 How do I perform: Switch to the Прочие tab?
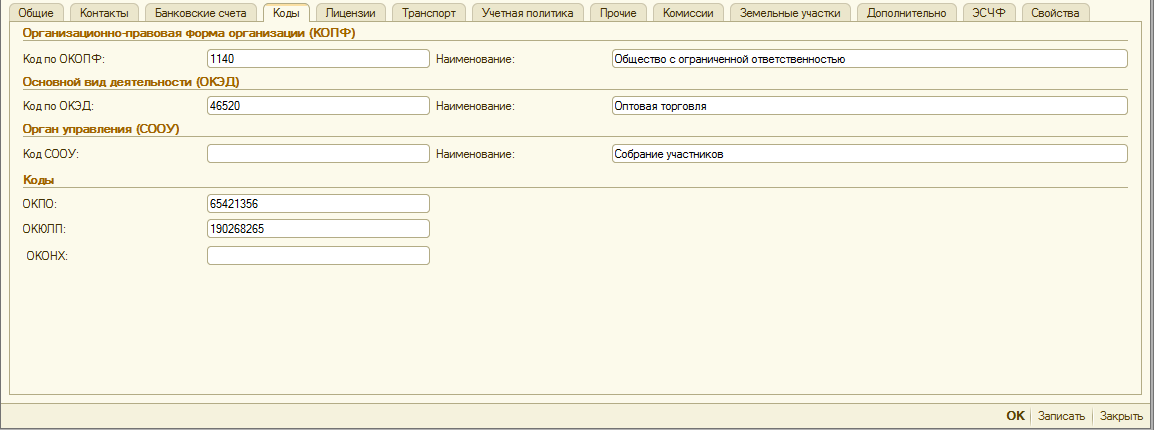click(618, 13)
